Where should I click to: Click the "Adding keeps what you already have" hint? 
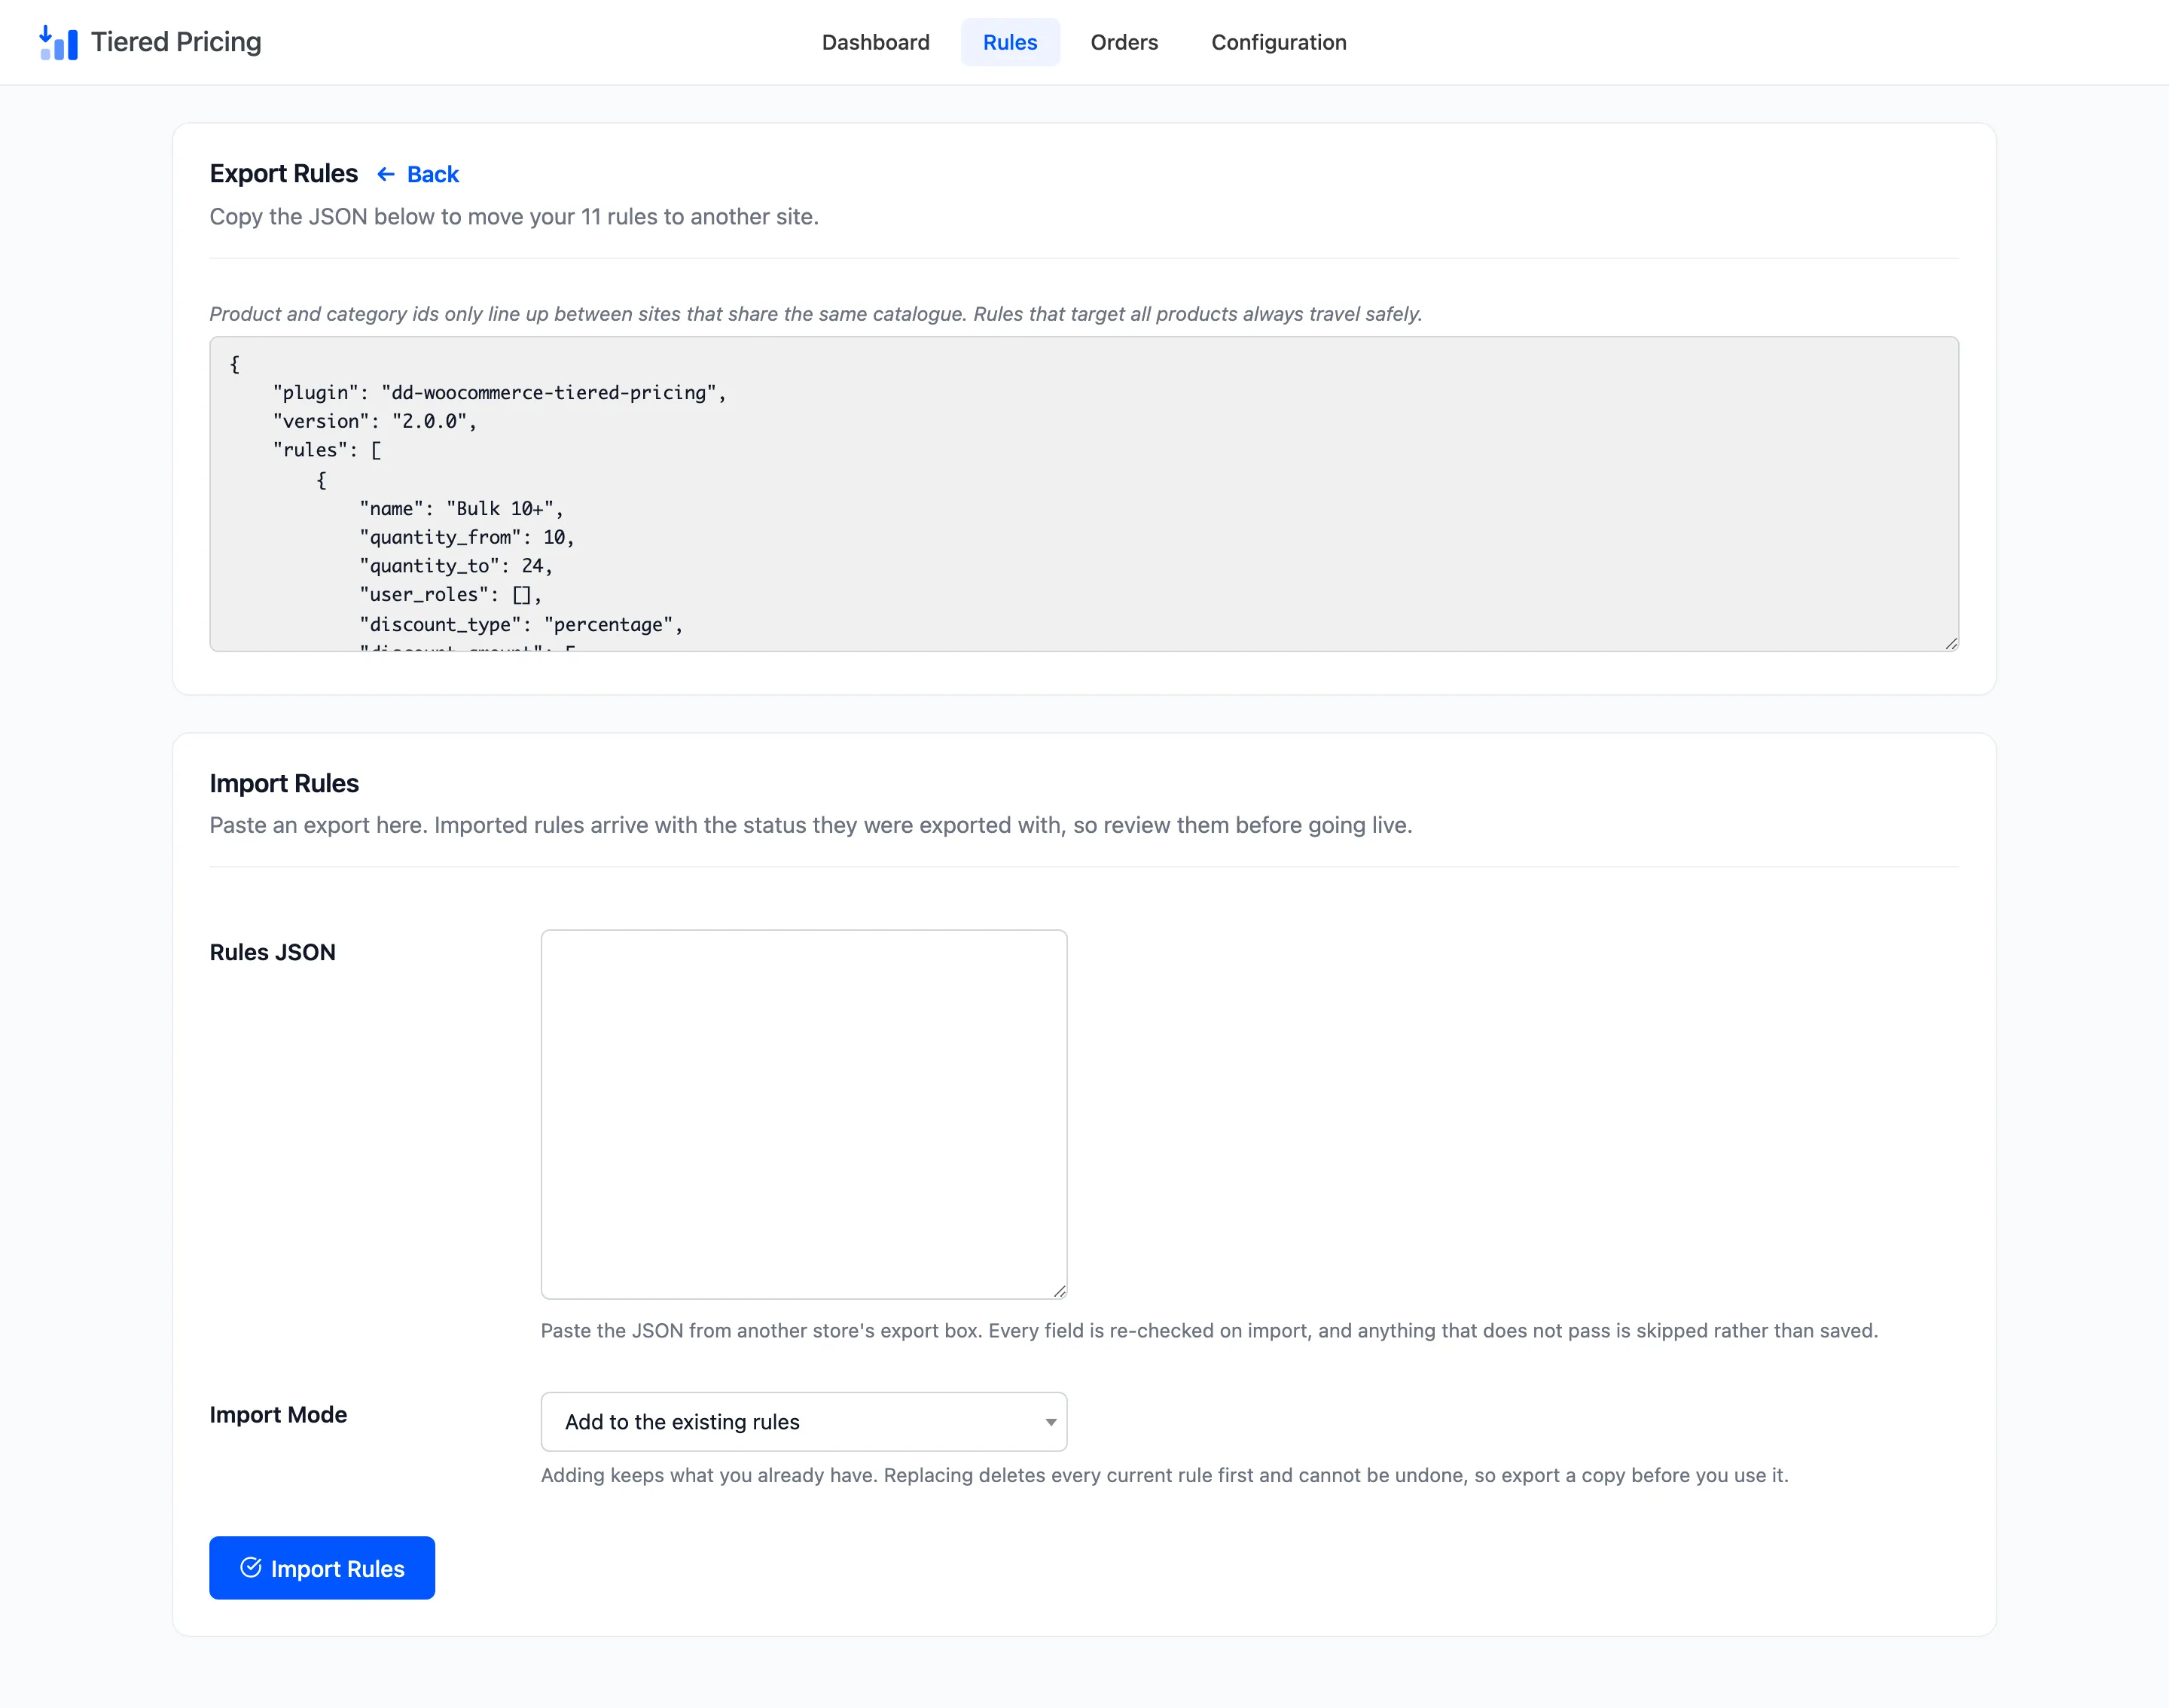coord(1165,1475)
